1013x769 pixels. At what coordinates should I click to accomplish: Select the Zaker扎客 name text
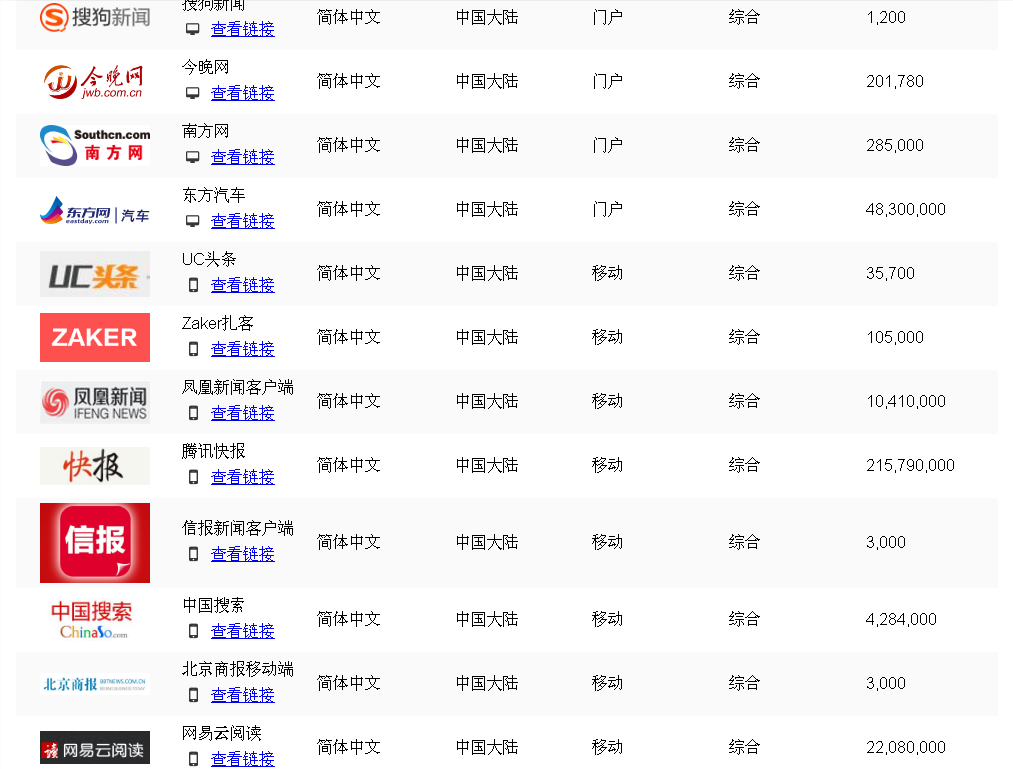click(218, 323)
